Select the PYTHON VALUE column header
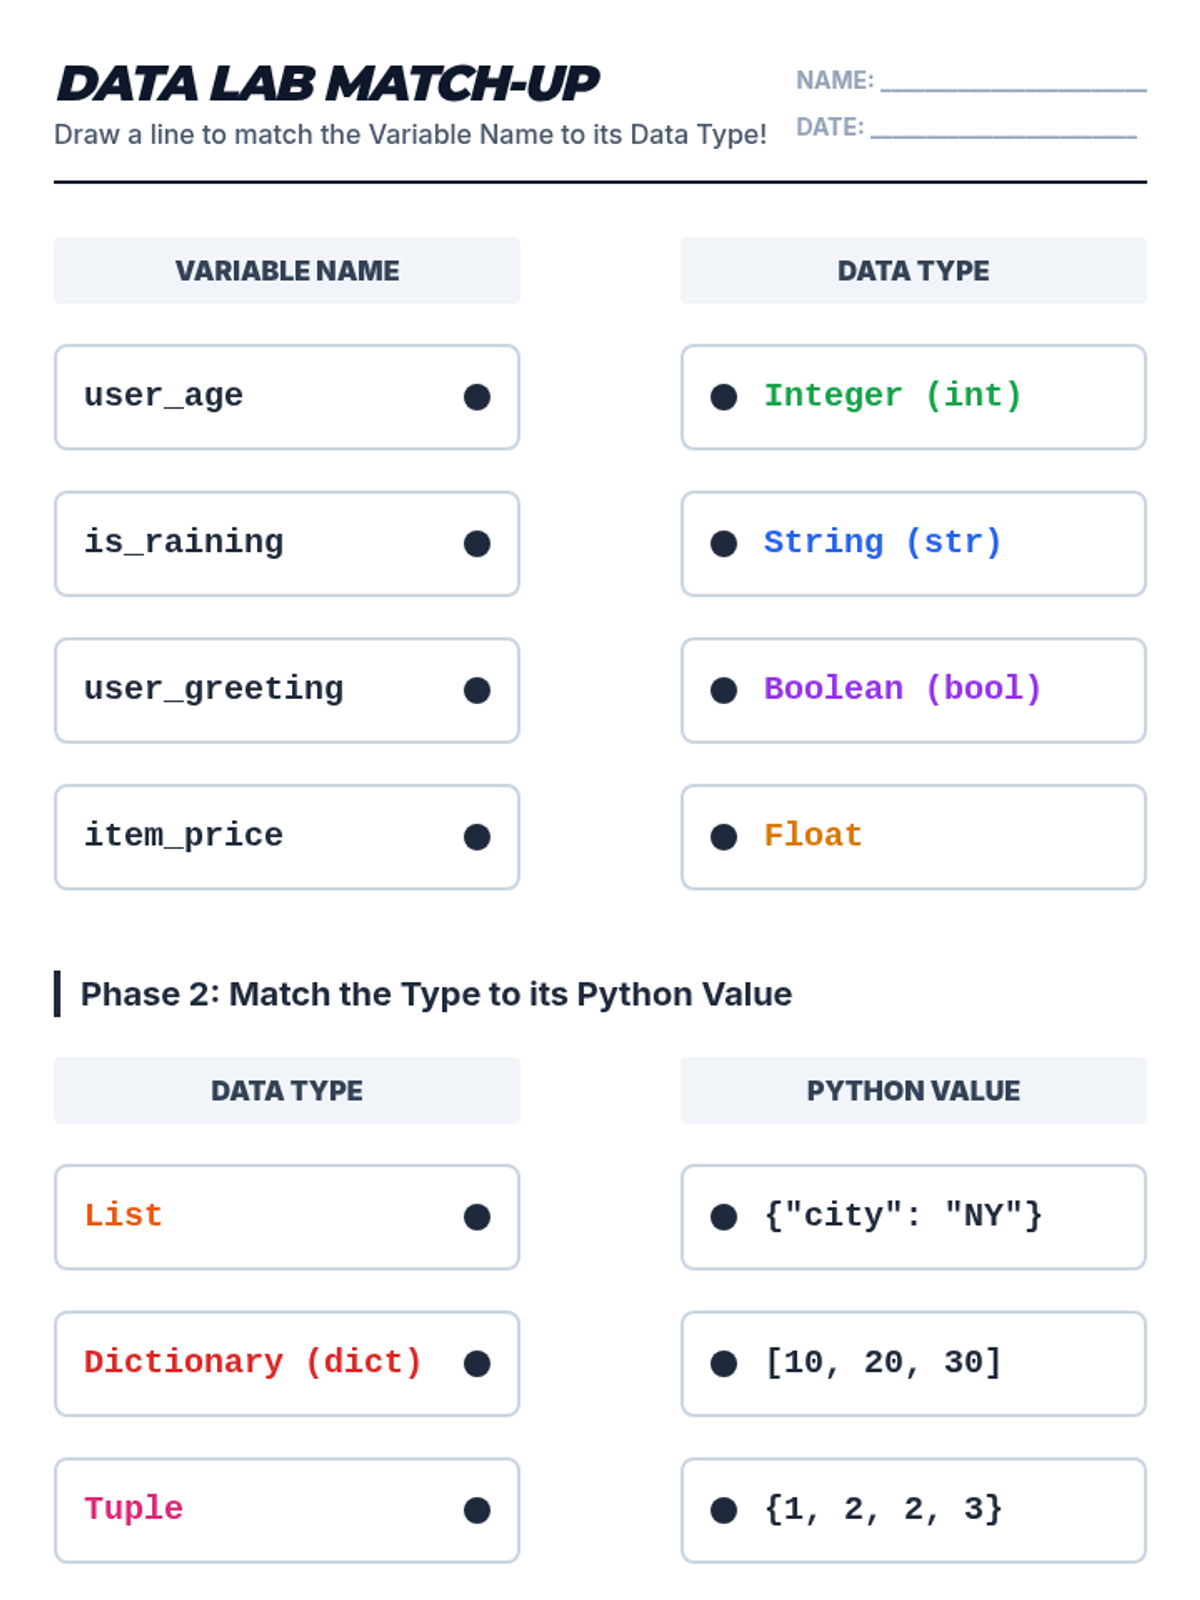The width and height of the screenshot is (1200, 1600). (x=913, y=1091)
